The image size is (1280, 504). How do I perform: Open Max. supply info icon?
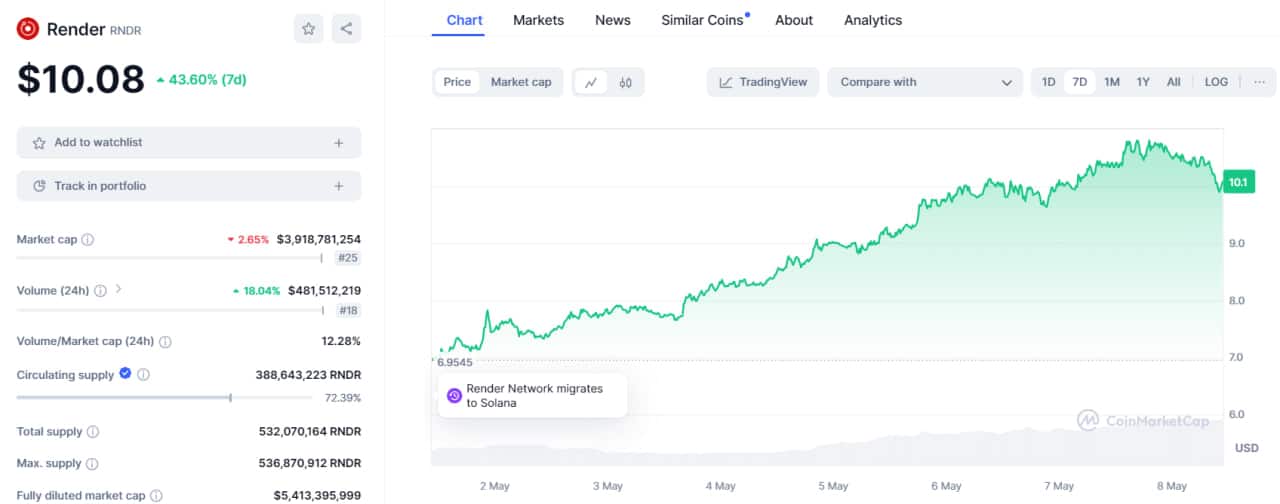(91, 464)
